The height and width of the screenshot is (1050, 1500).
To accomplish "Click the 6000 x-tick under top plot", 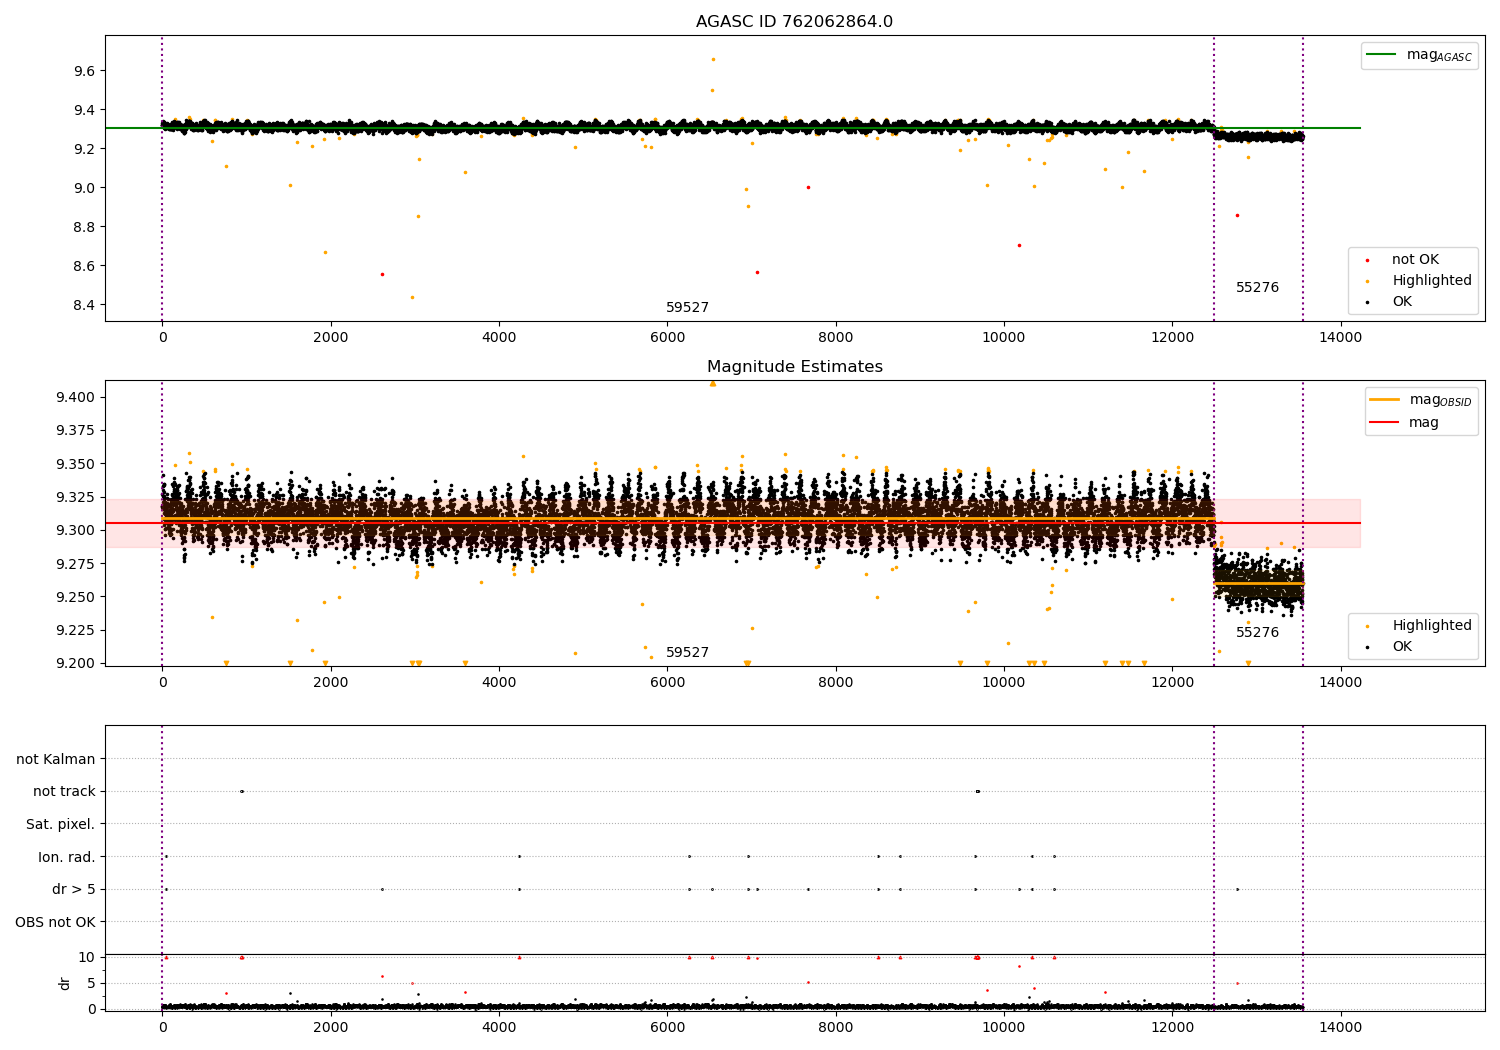I will [667, 337].
